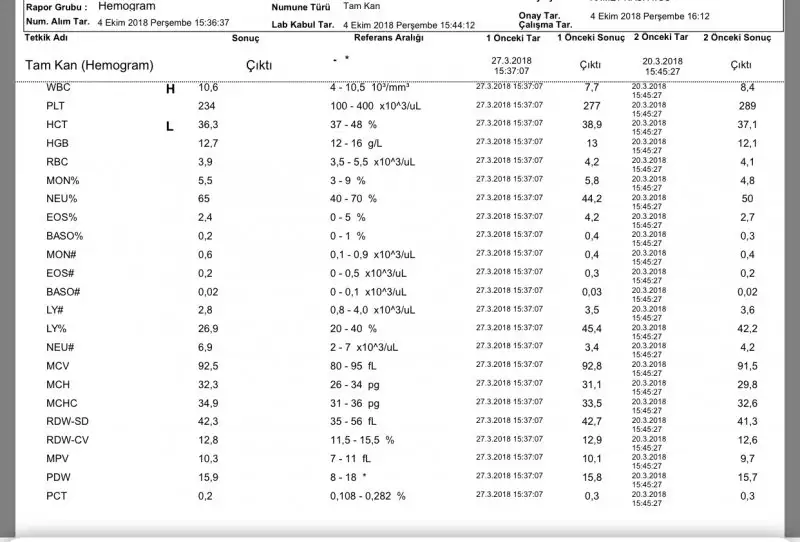The height and width of the screenshot is (542, 800).
Task: Click the L flag beside HCT
Action: [x=170, y=125]
